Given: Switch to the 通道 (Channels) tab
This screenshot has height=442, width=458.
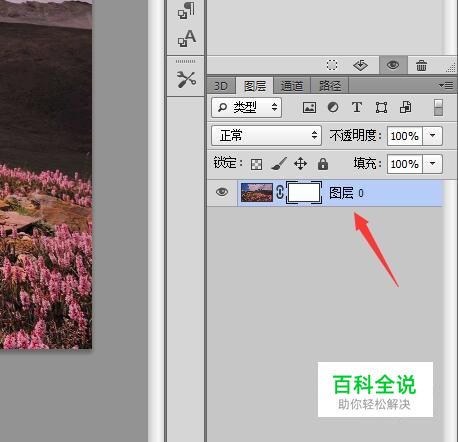Looking at the screenshot, I should (292, 86).
